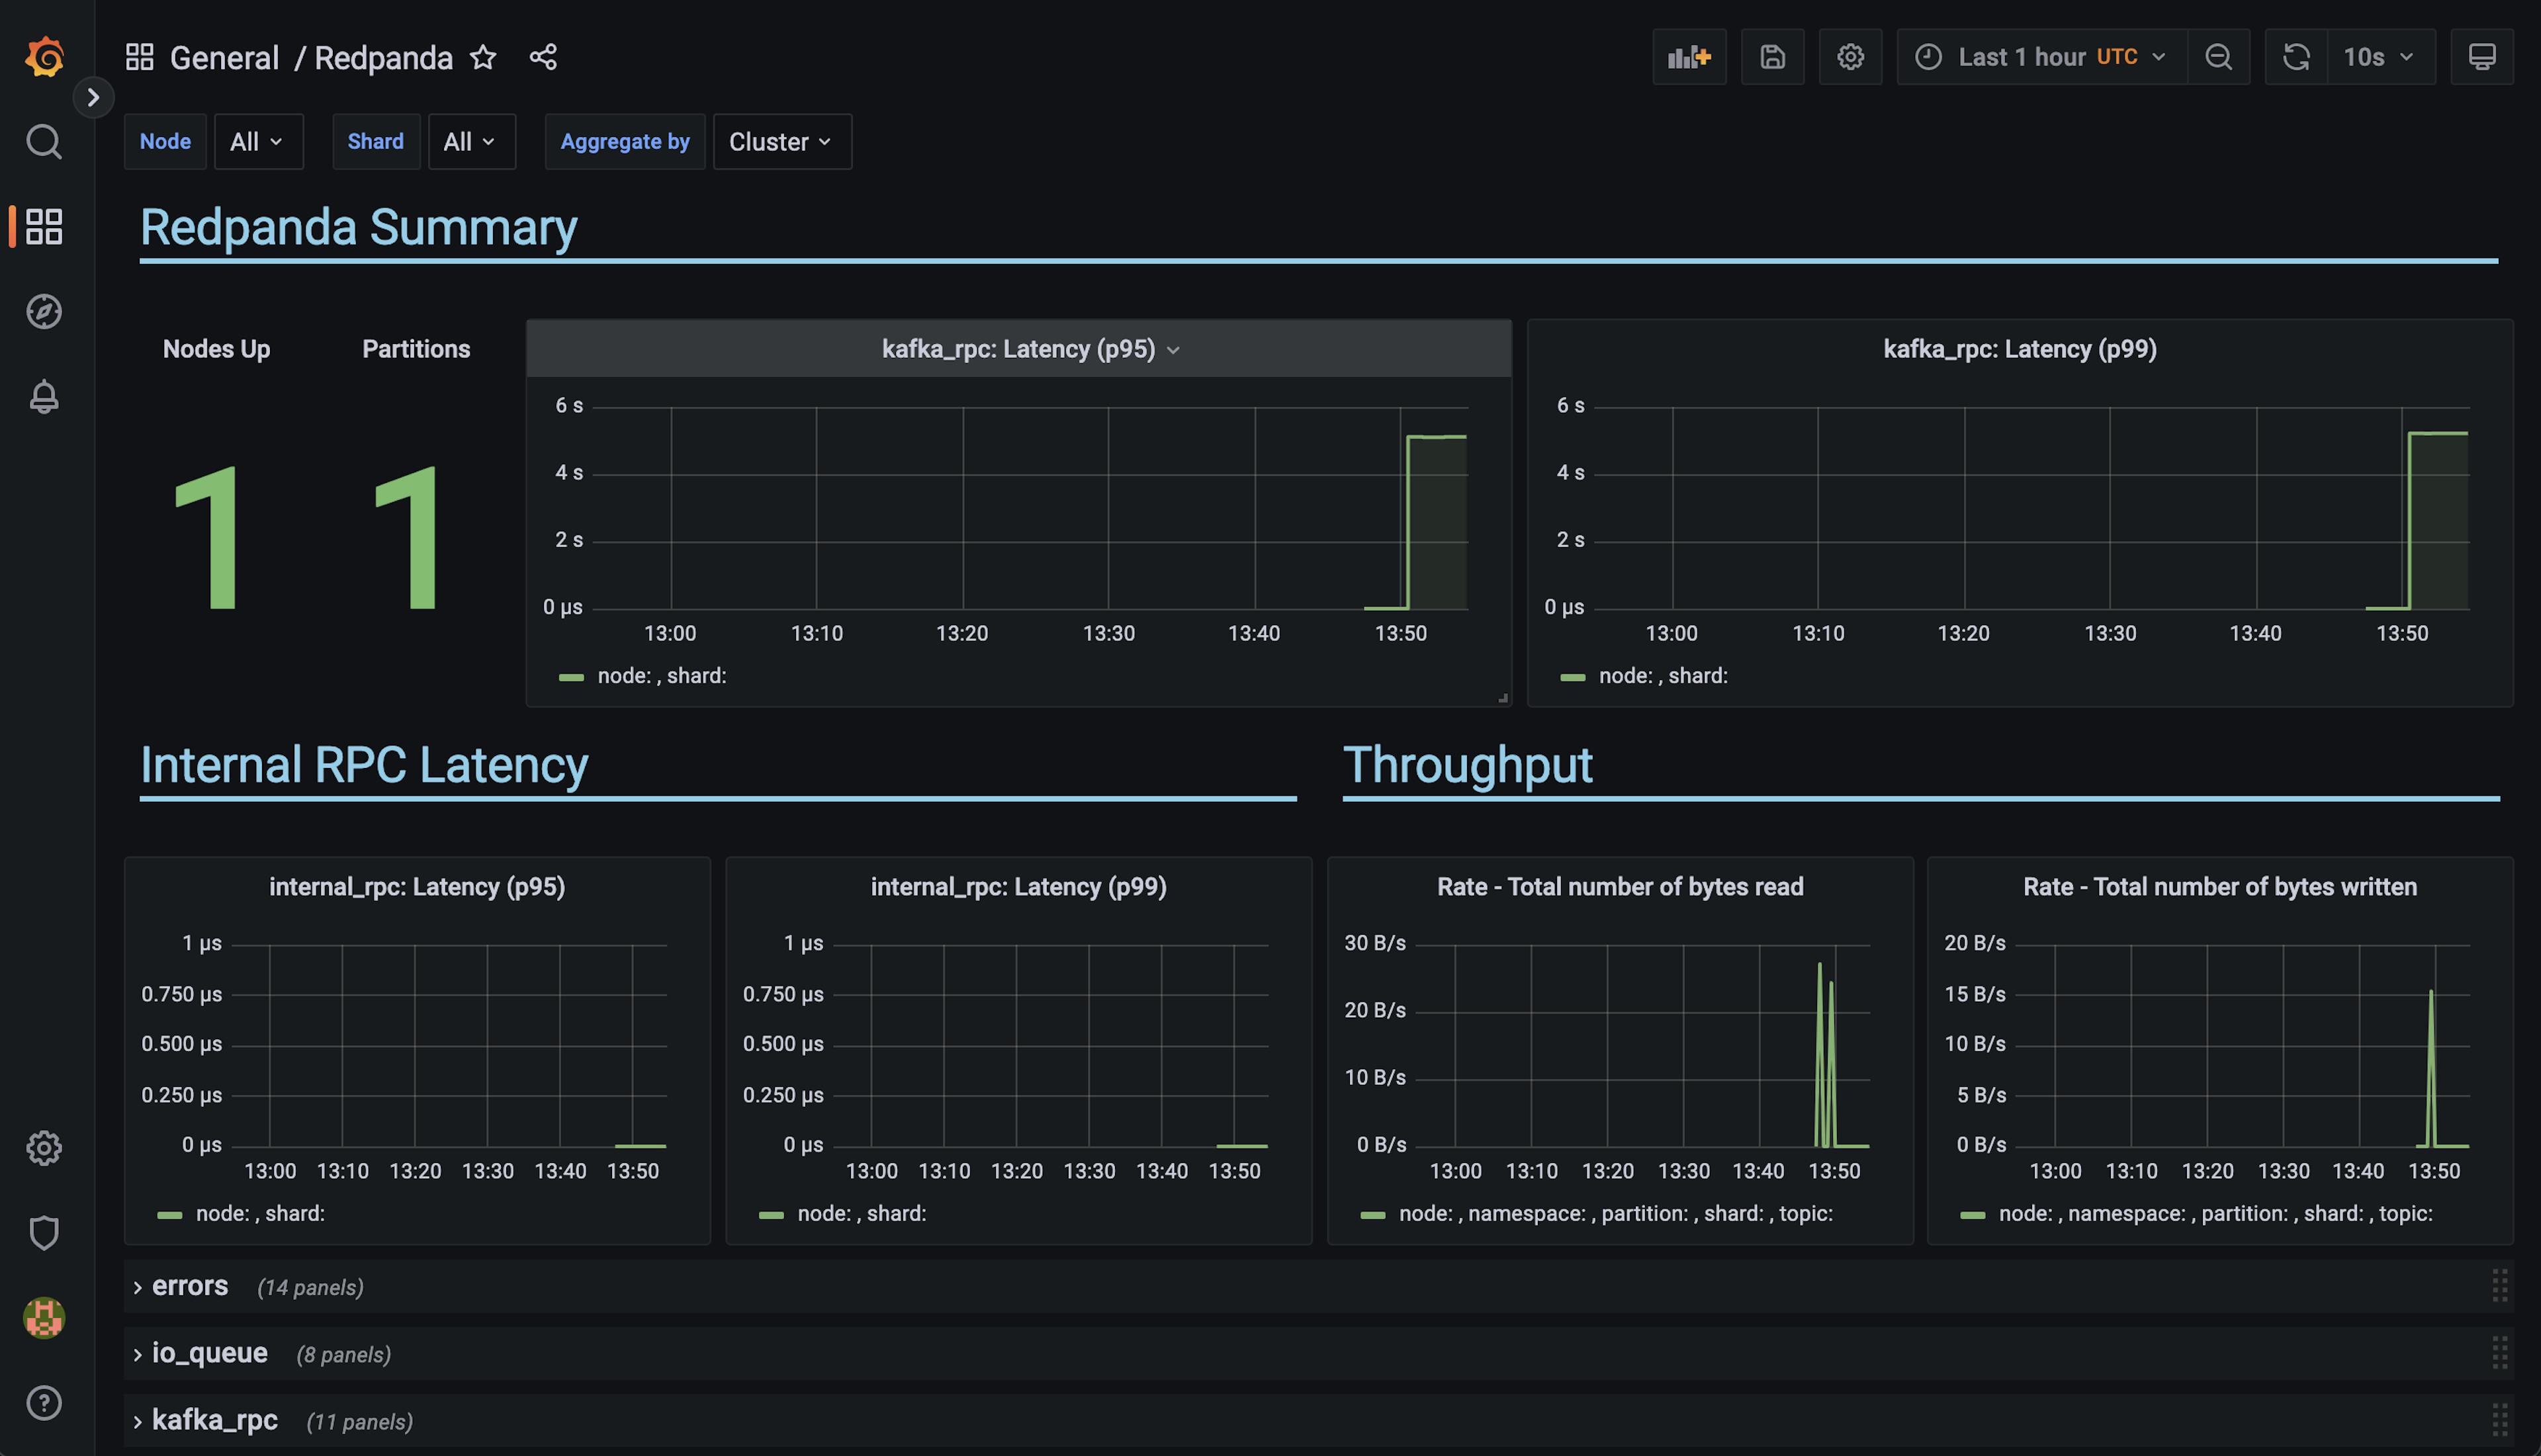Save the dashboard with the disk icon
2541x1456 pixels.
point(1772,57)
